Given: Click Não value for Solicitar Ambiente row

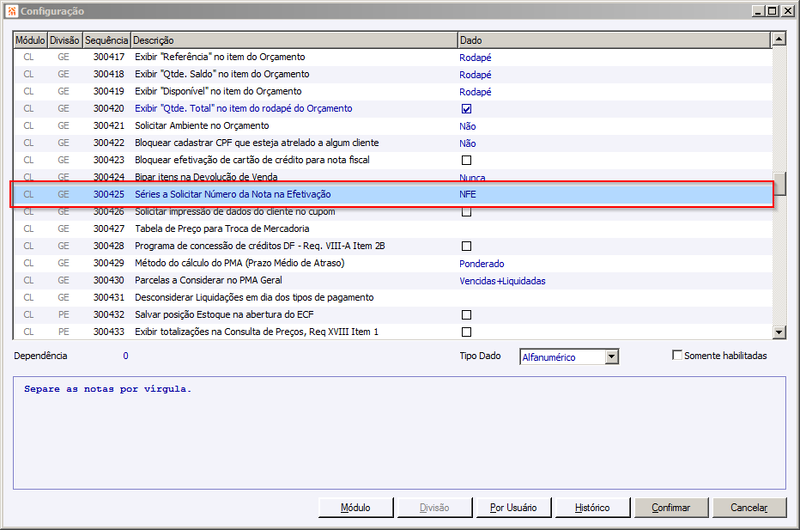Looking at the screenshot, I should pyautogui.click(x=467, y=127).
